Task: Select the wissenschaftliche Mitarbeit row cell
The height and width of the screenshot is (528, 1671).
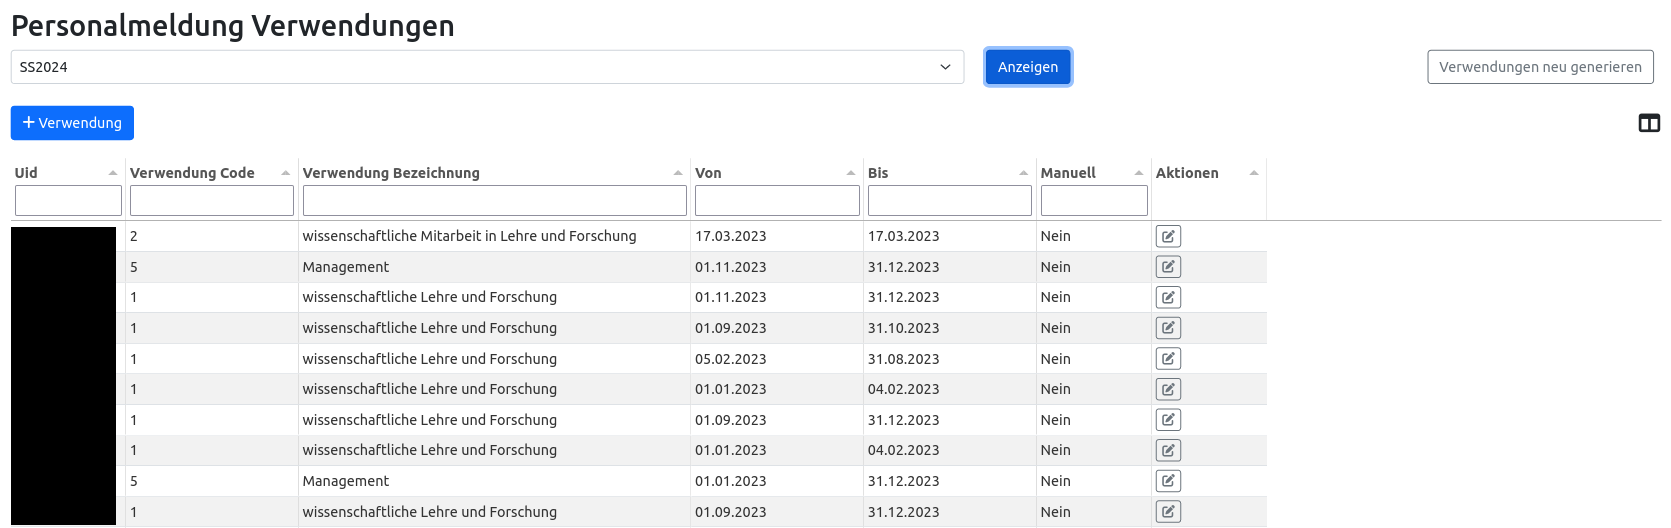Action: coord(469,236)
